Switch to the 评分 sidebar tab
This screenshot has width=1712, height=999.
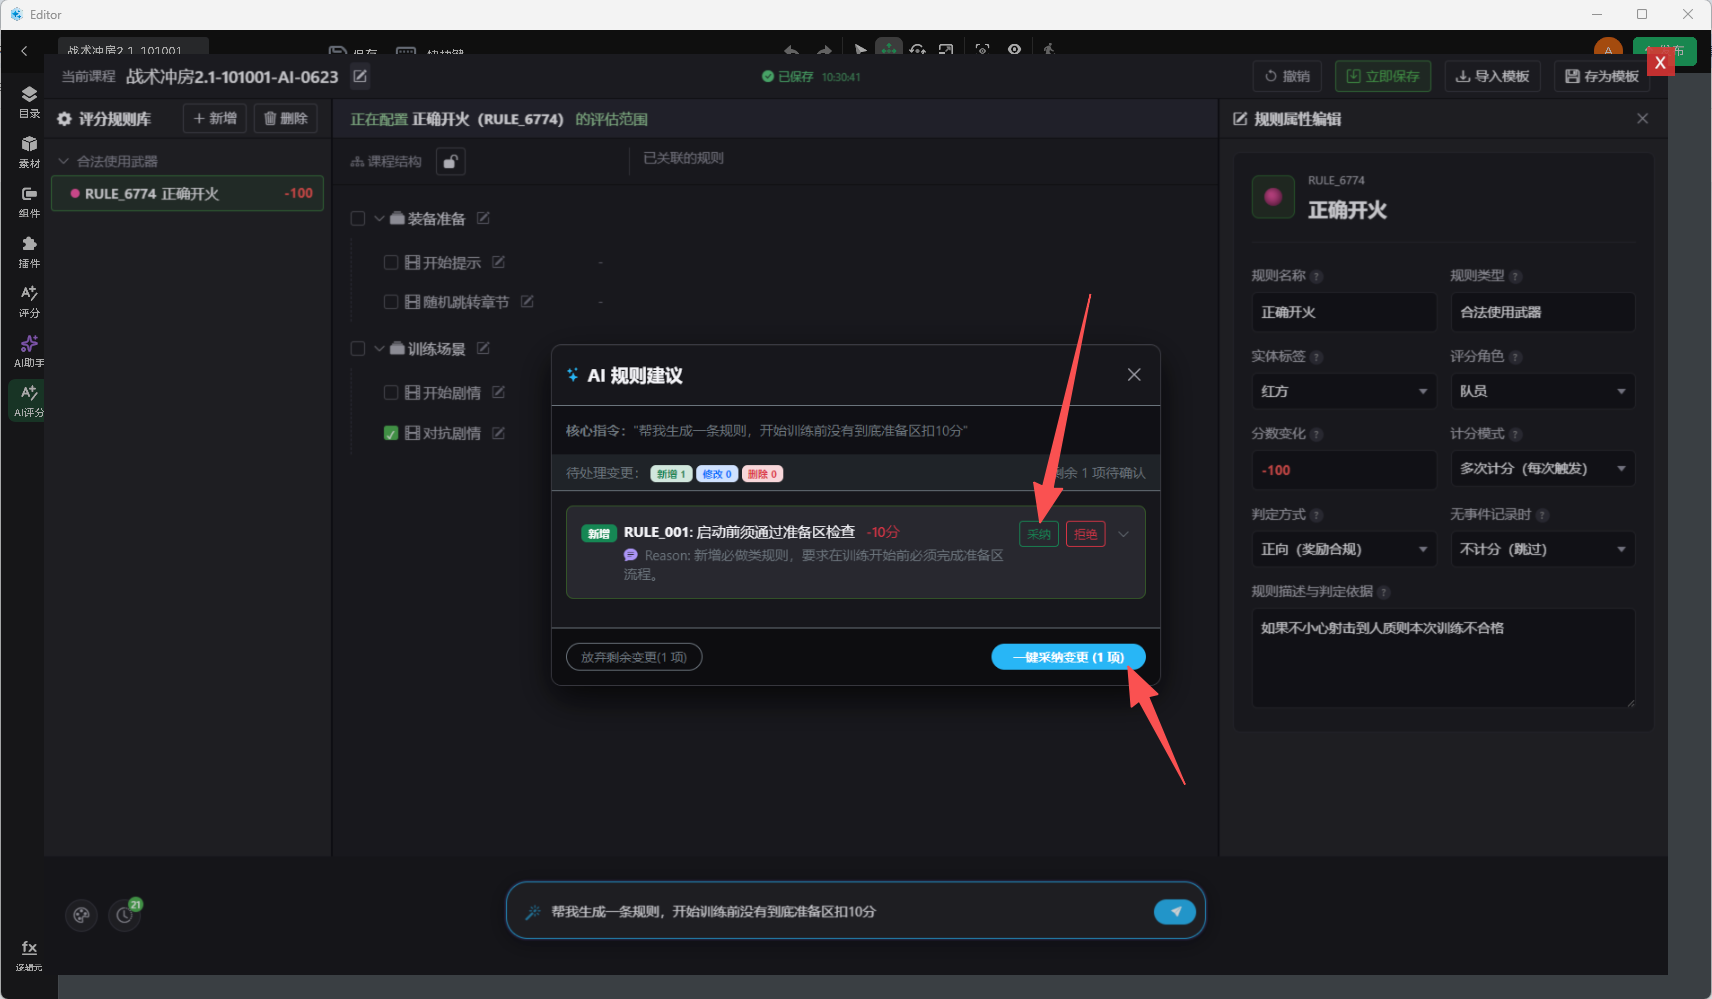pos(29,300)
